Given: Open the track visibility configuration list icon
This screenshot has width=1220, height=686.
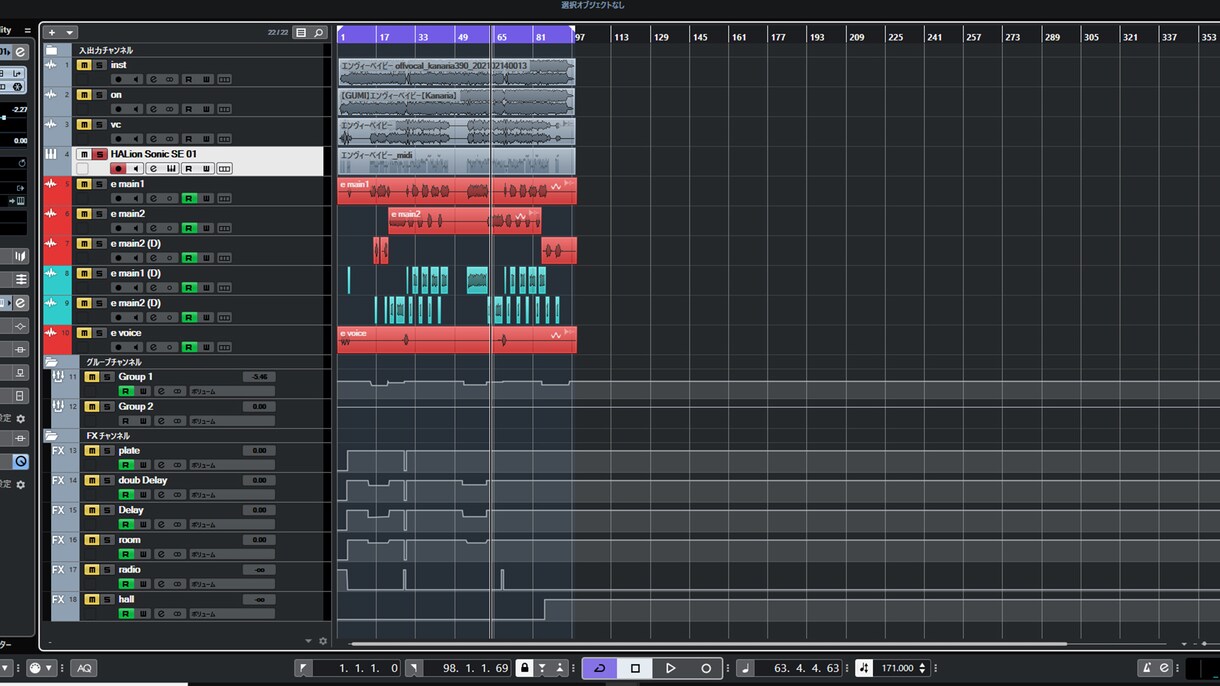Looking at the screenshot, I should (x=302, y=33).
